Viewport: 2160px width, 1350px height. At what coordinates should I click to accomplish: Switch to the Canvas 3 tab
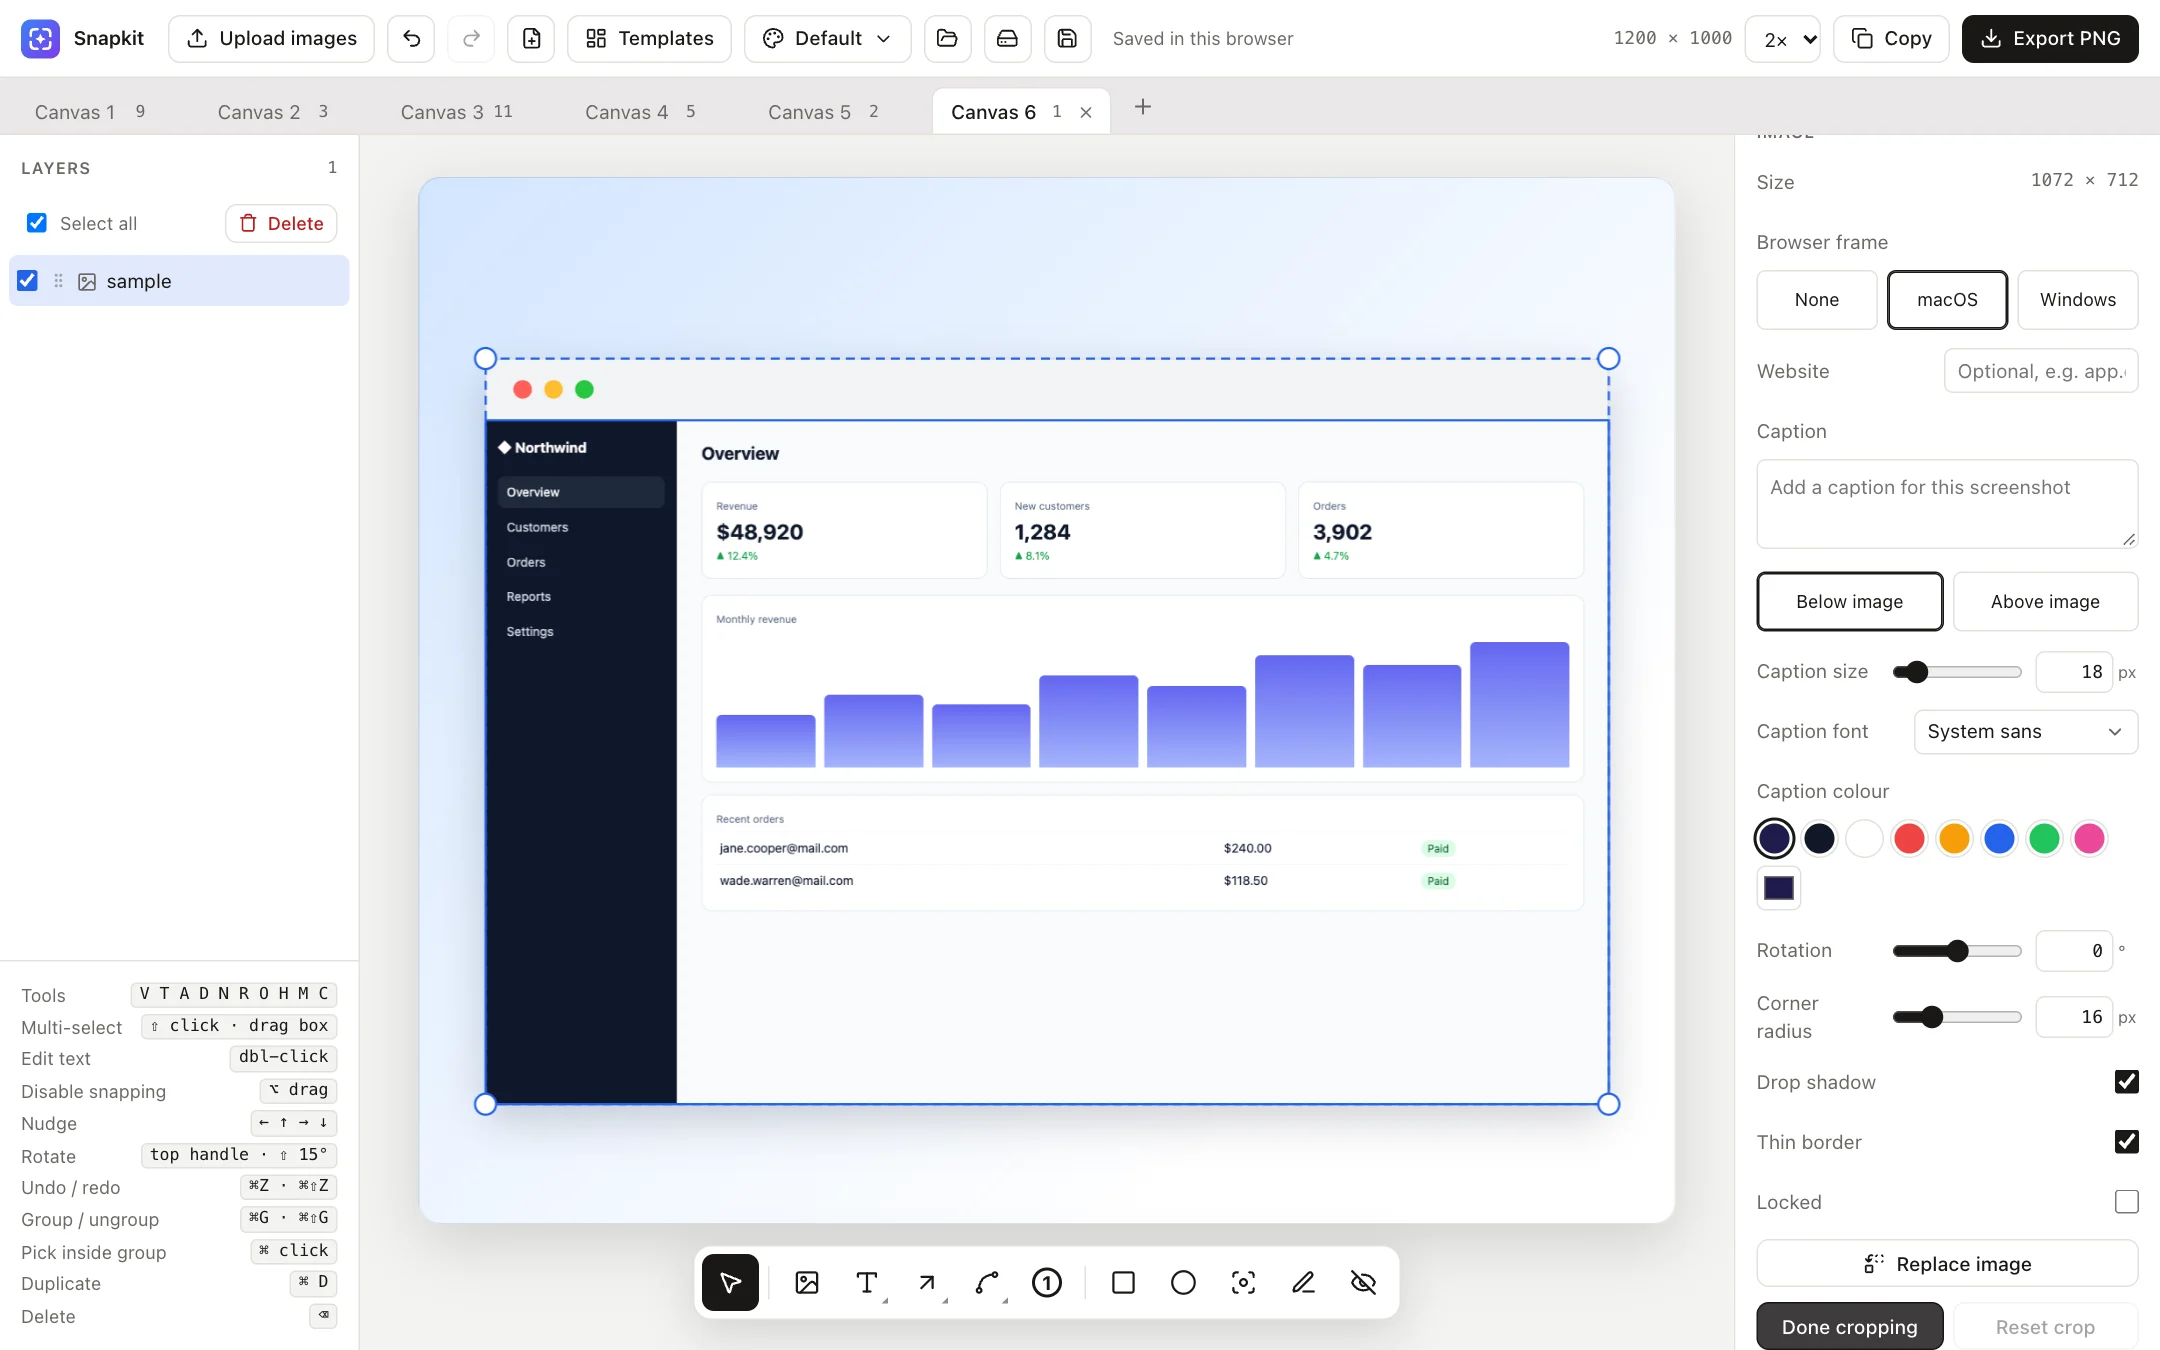(457, 112)
